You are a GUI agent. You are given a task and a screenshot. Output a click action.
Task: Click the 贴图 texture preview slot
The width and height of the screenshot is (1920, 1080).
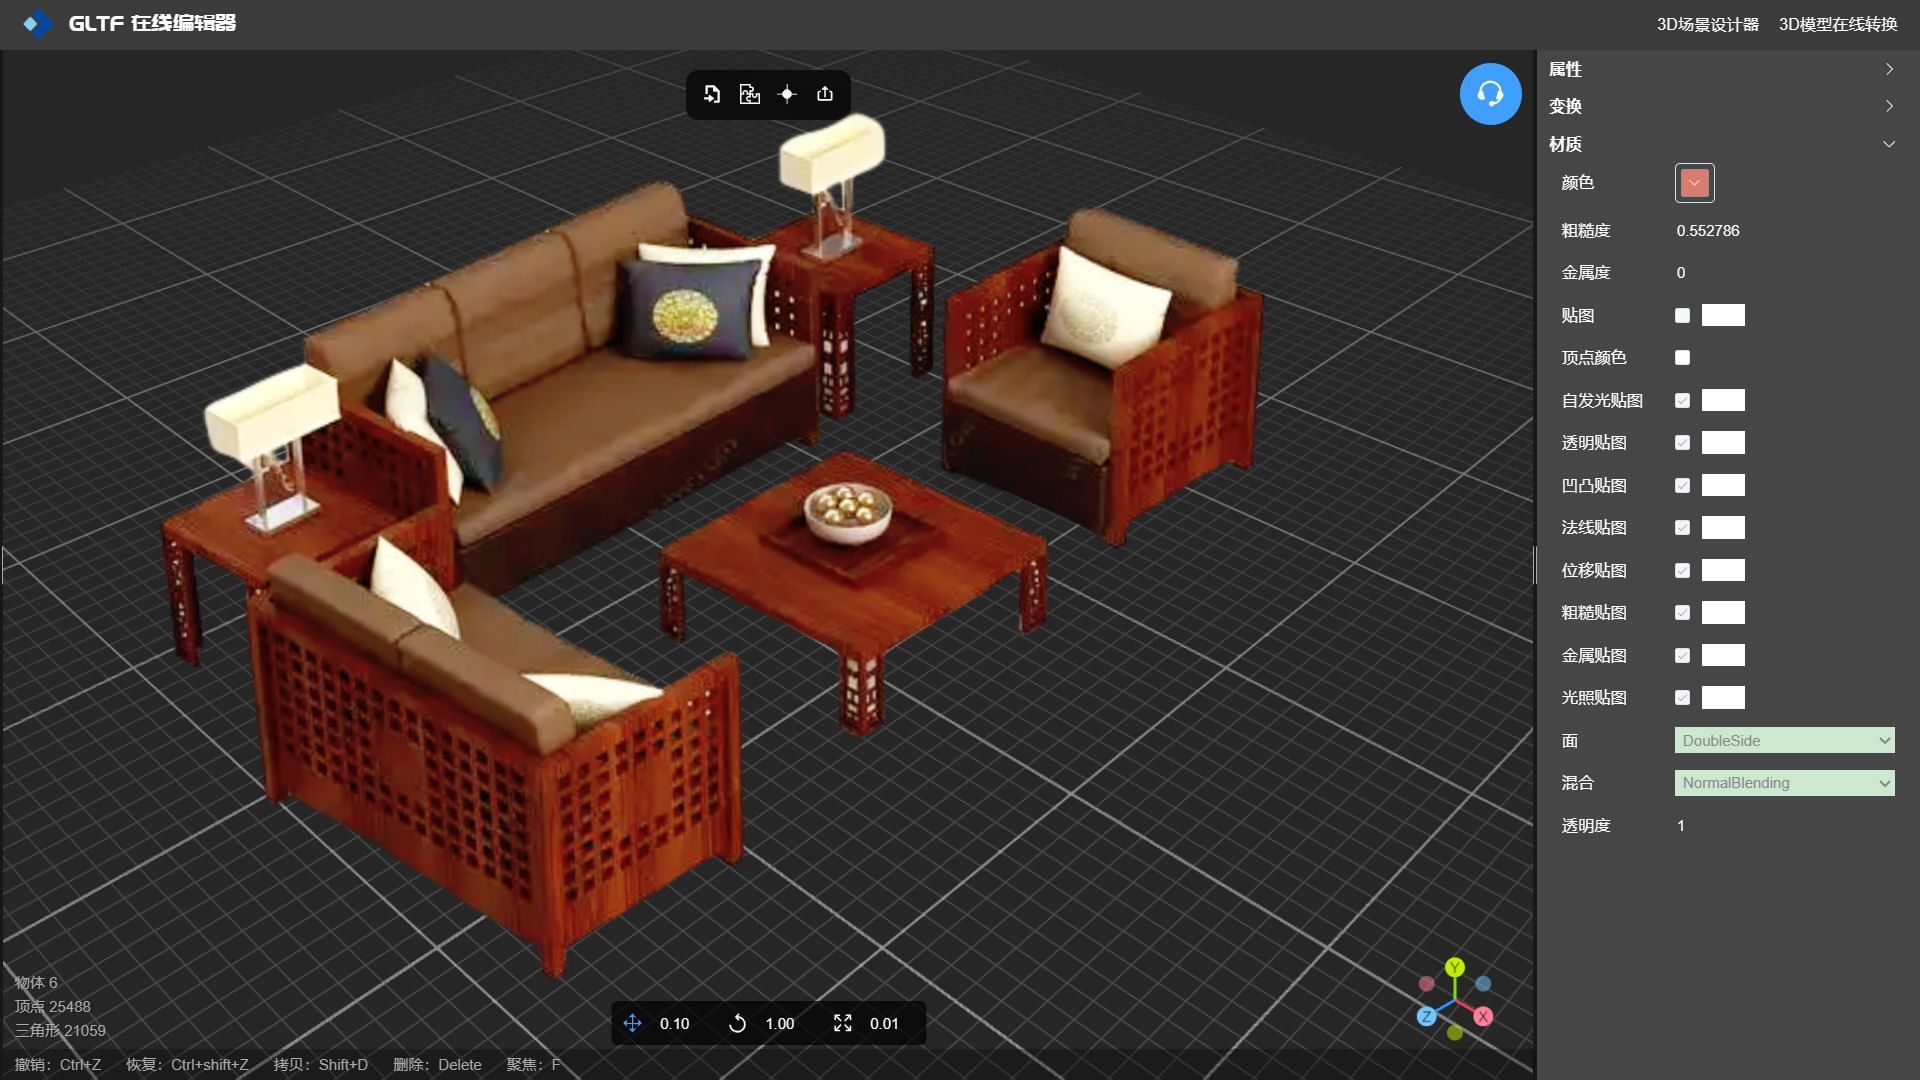pos(1723,315)
